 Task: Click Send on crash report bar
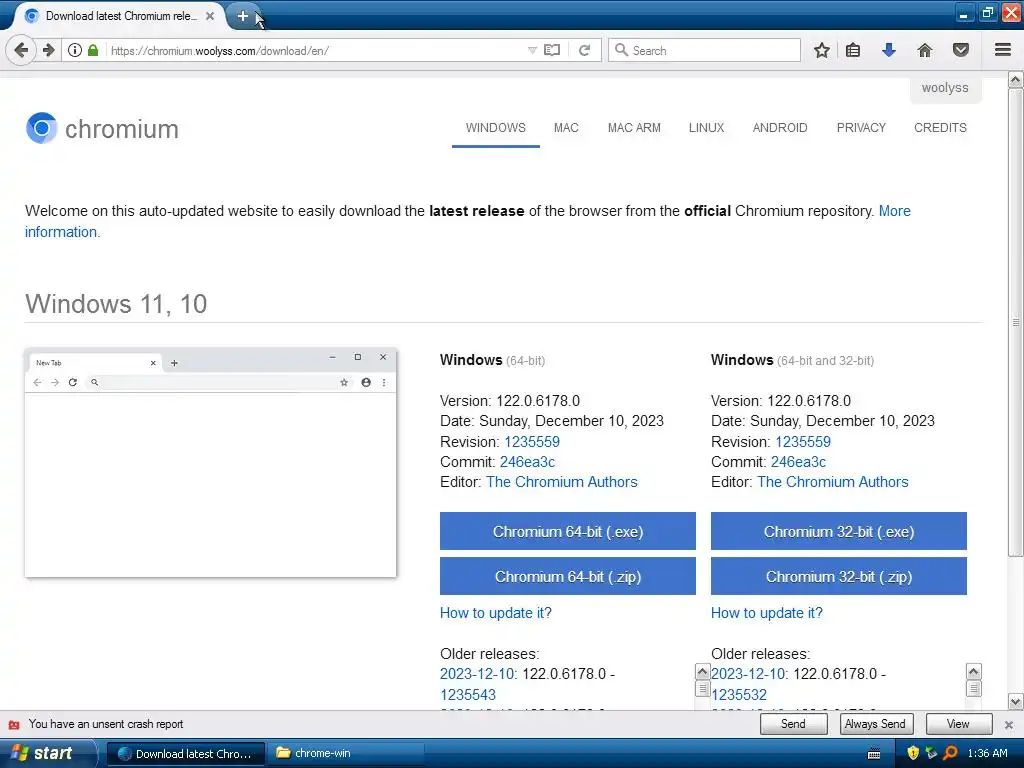[793, 724]
